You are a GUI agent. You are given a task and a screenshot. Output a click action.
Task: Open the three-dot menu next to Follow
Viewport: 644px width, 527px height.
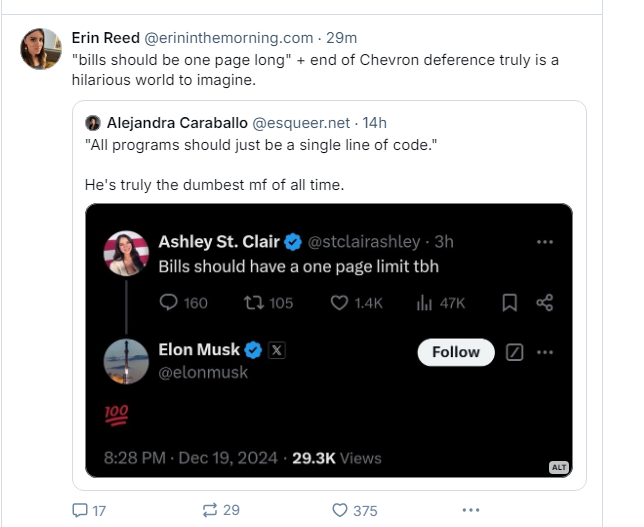(x=544, y=352)
